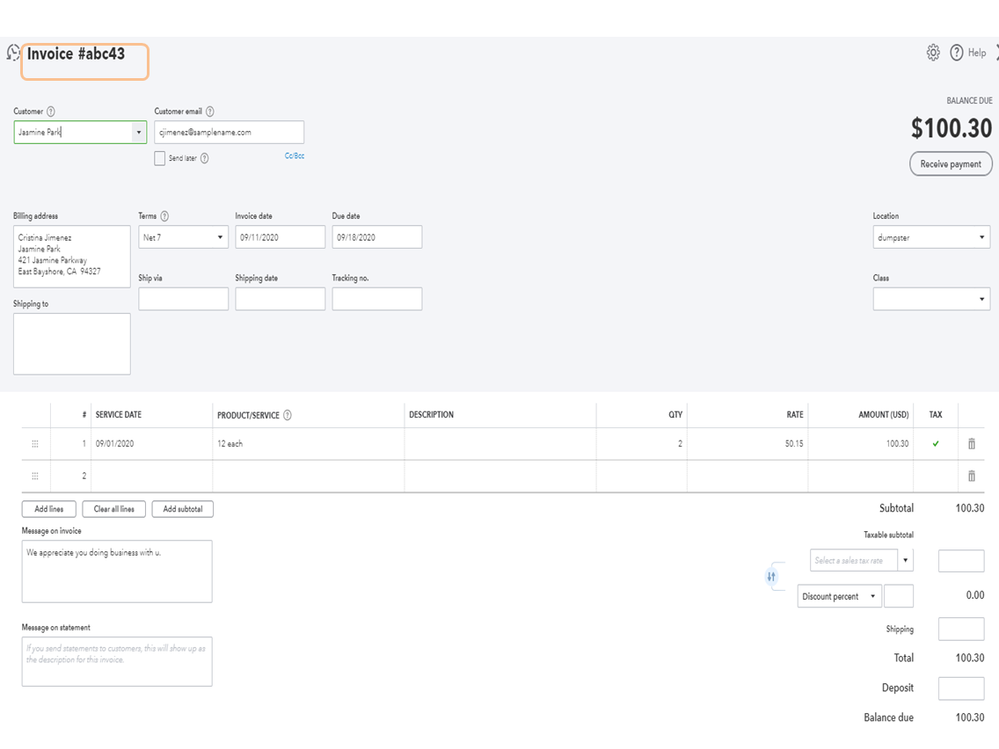
Task: Click the Message on statement text box
Action: click(x=117, y=662)
